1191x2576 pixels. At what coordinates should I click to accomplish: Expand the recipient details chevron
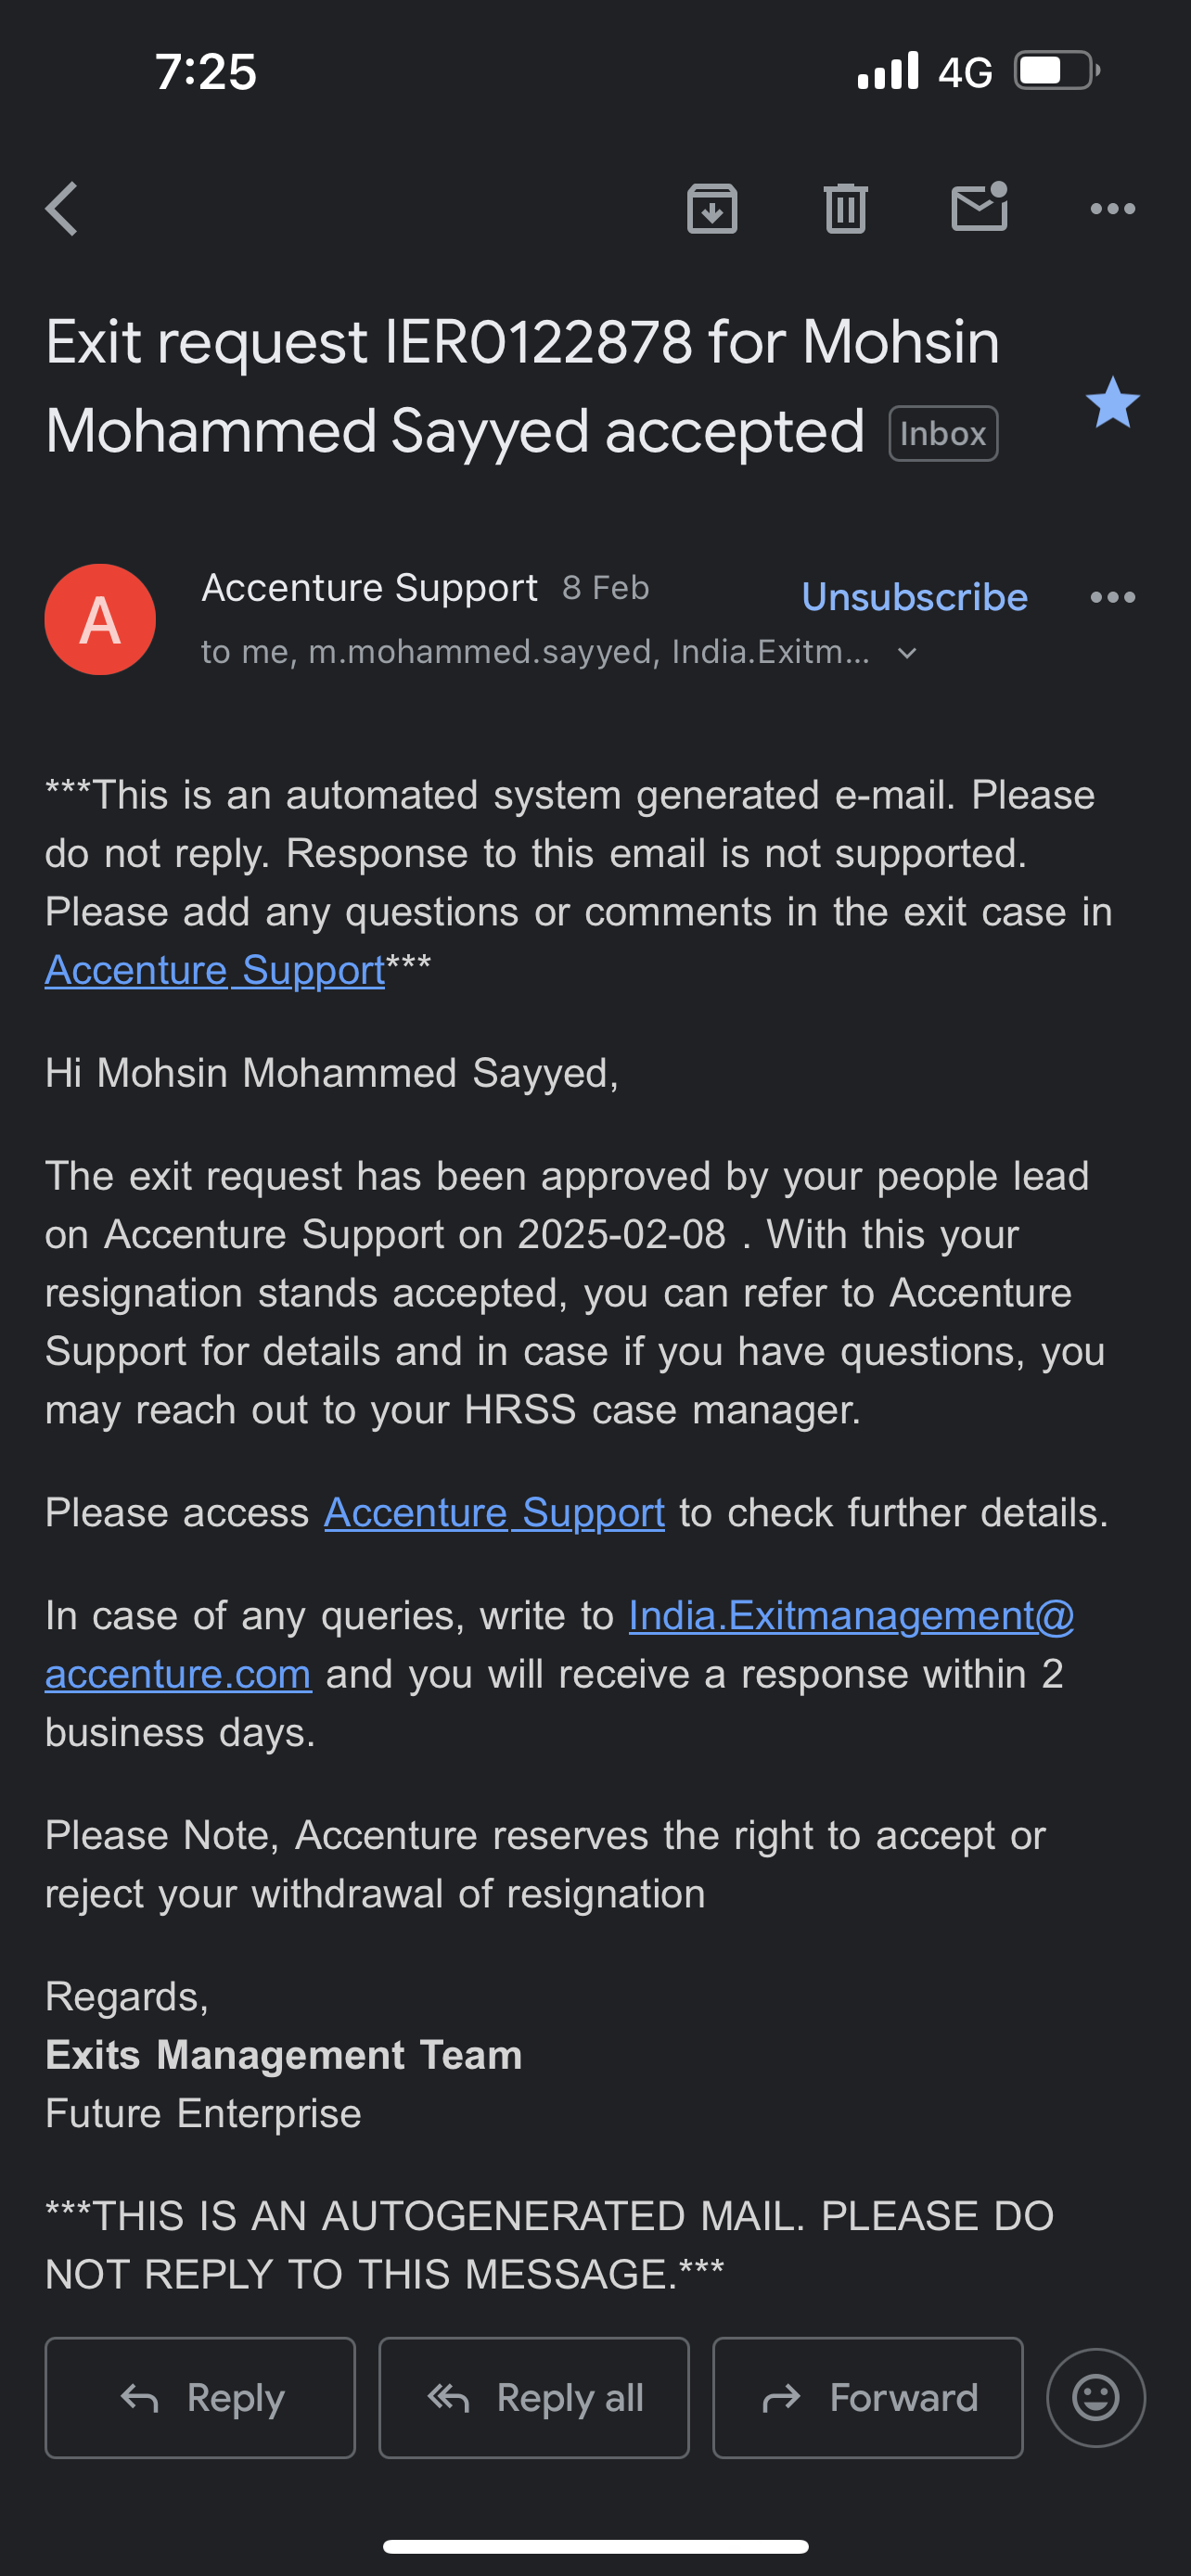[907, 653]
